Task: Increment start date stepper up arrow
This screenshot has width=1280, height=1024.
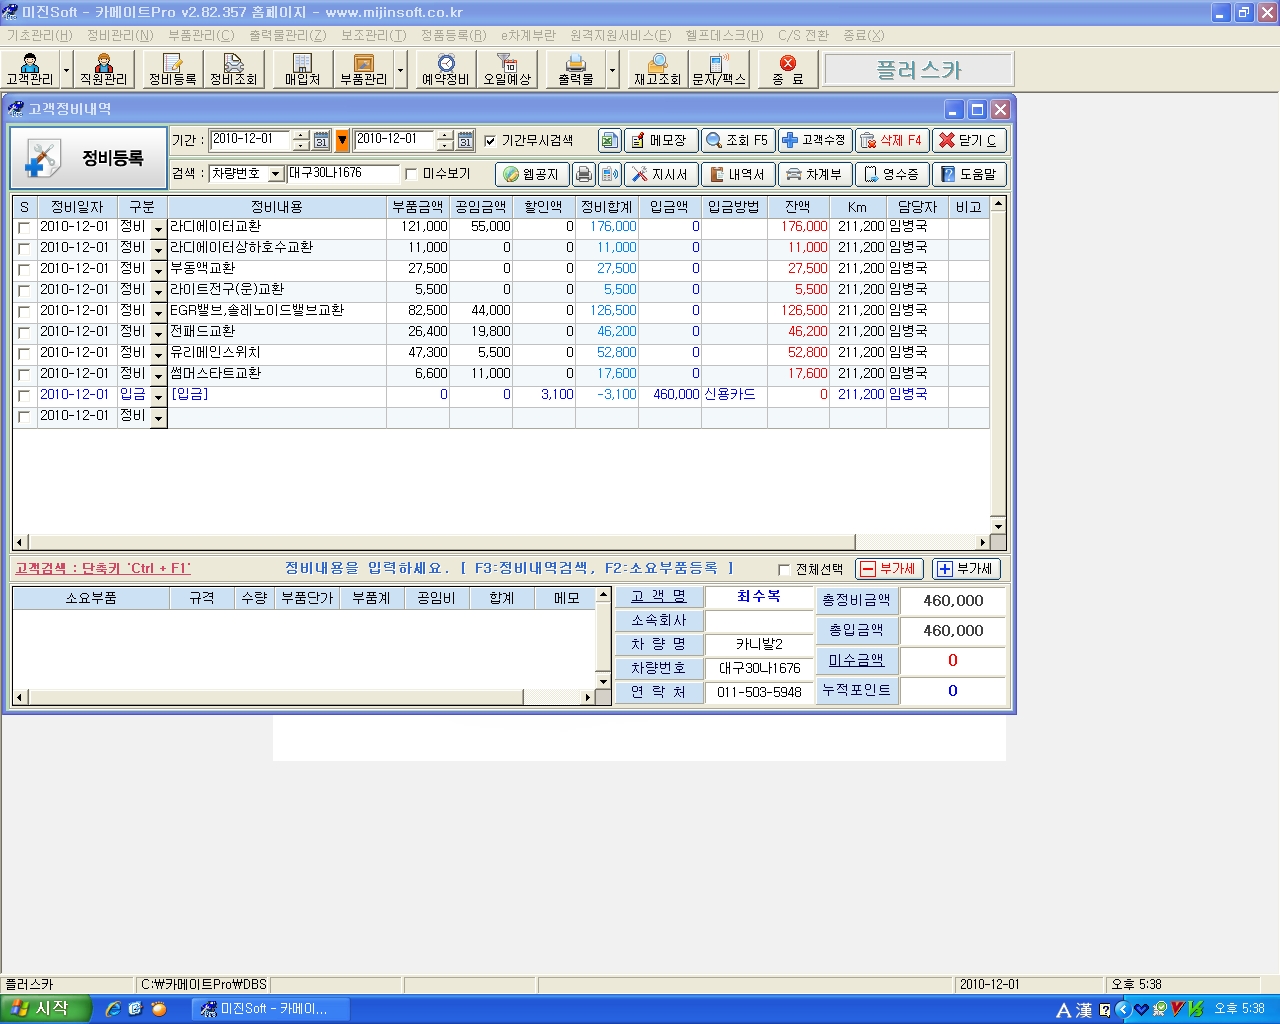Action: 301,136
